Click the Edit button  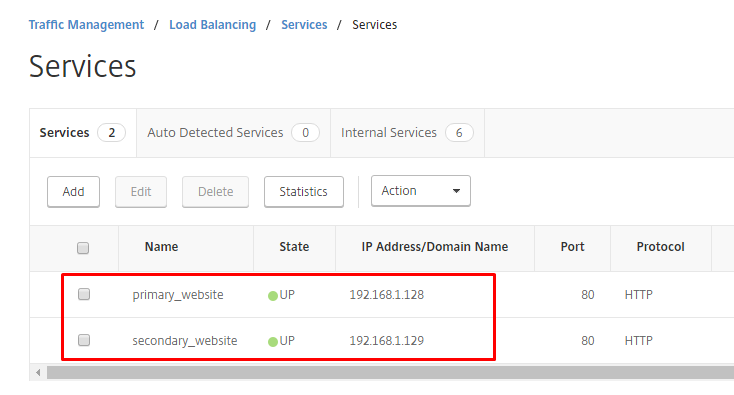point(141,191)
